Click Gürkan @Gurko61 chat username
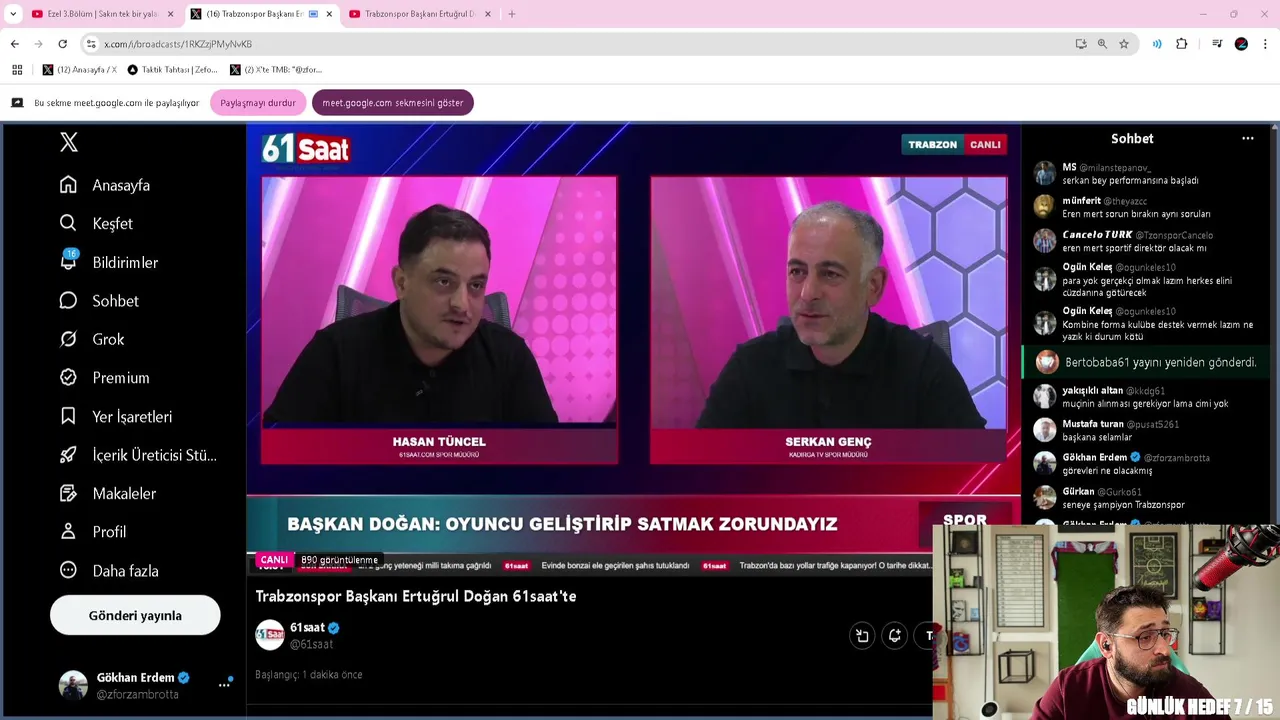The image size is (1280, 720). coord(1102,492)
